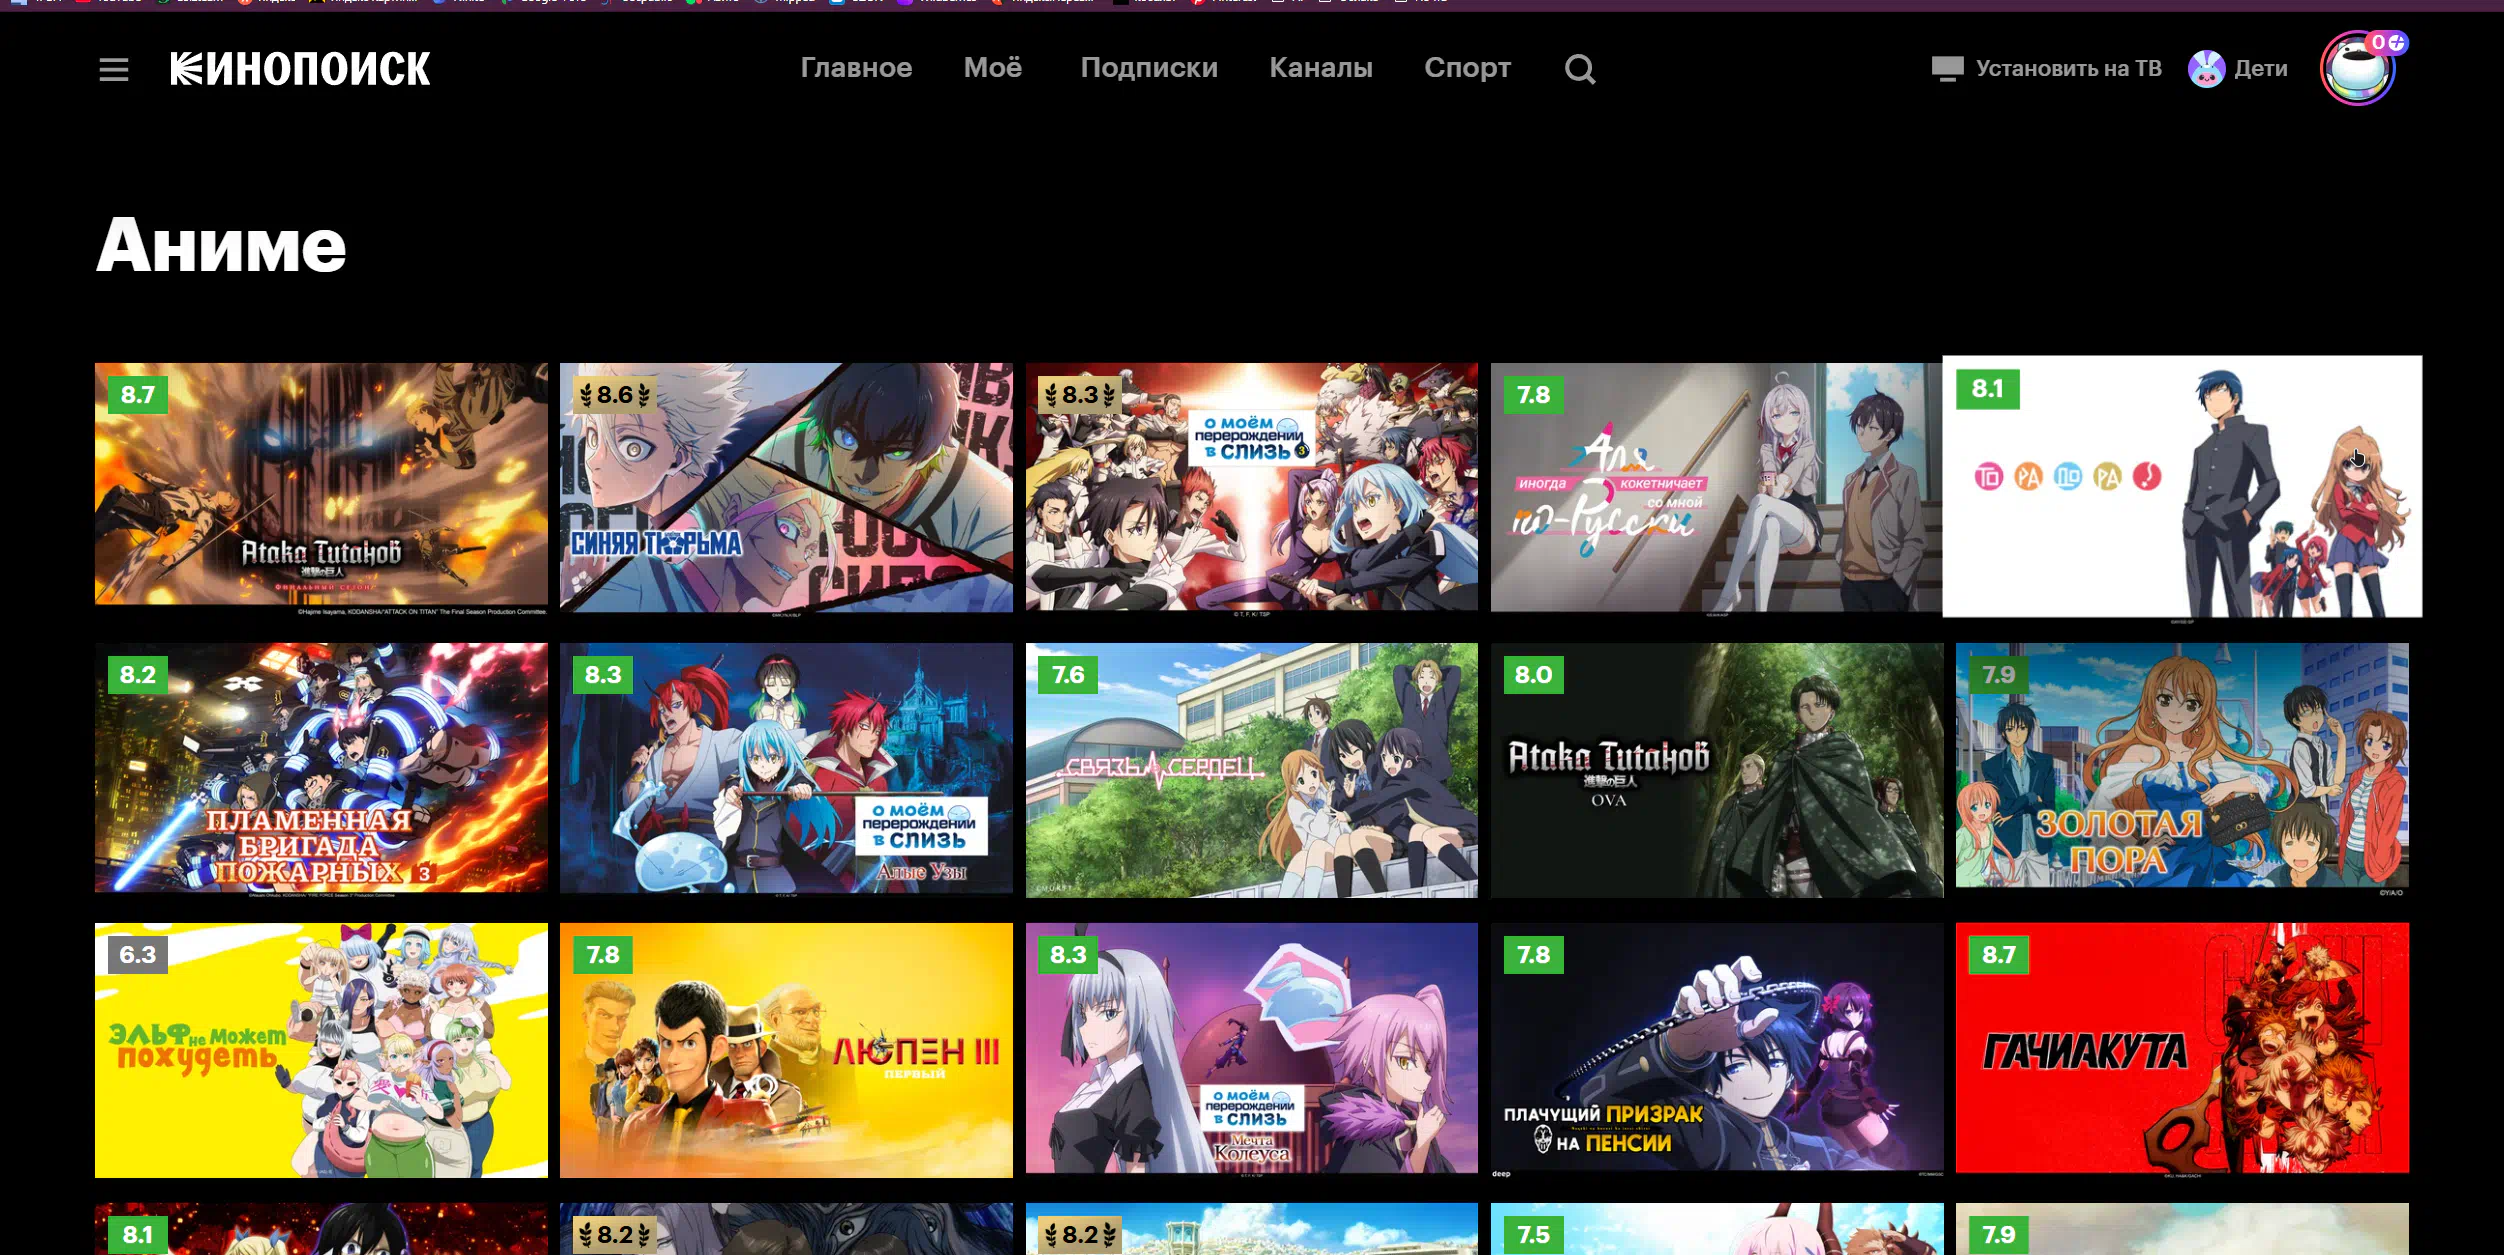The image size is (2504, 1255).
Task: Click the 8.0 rating badge on Атака Титанов OVA
Action: (1533, 675)
